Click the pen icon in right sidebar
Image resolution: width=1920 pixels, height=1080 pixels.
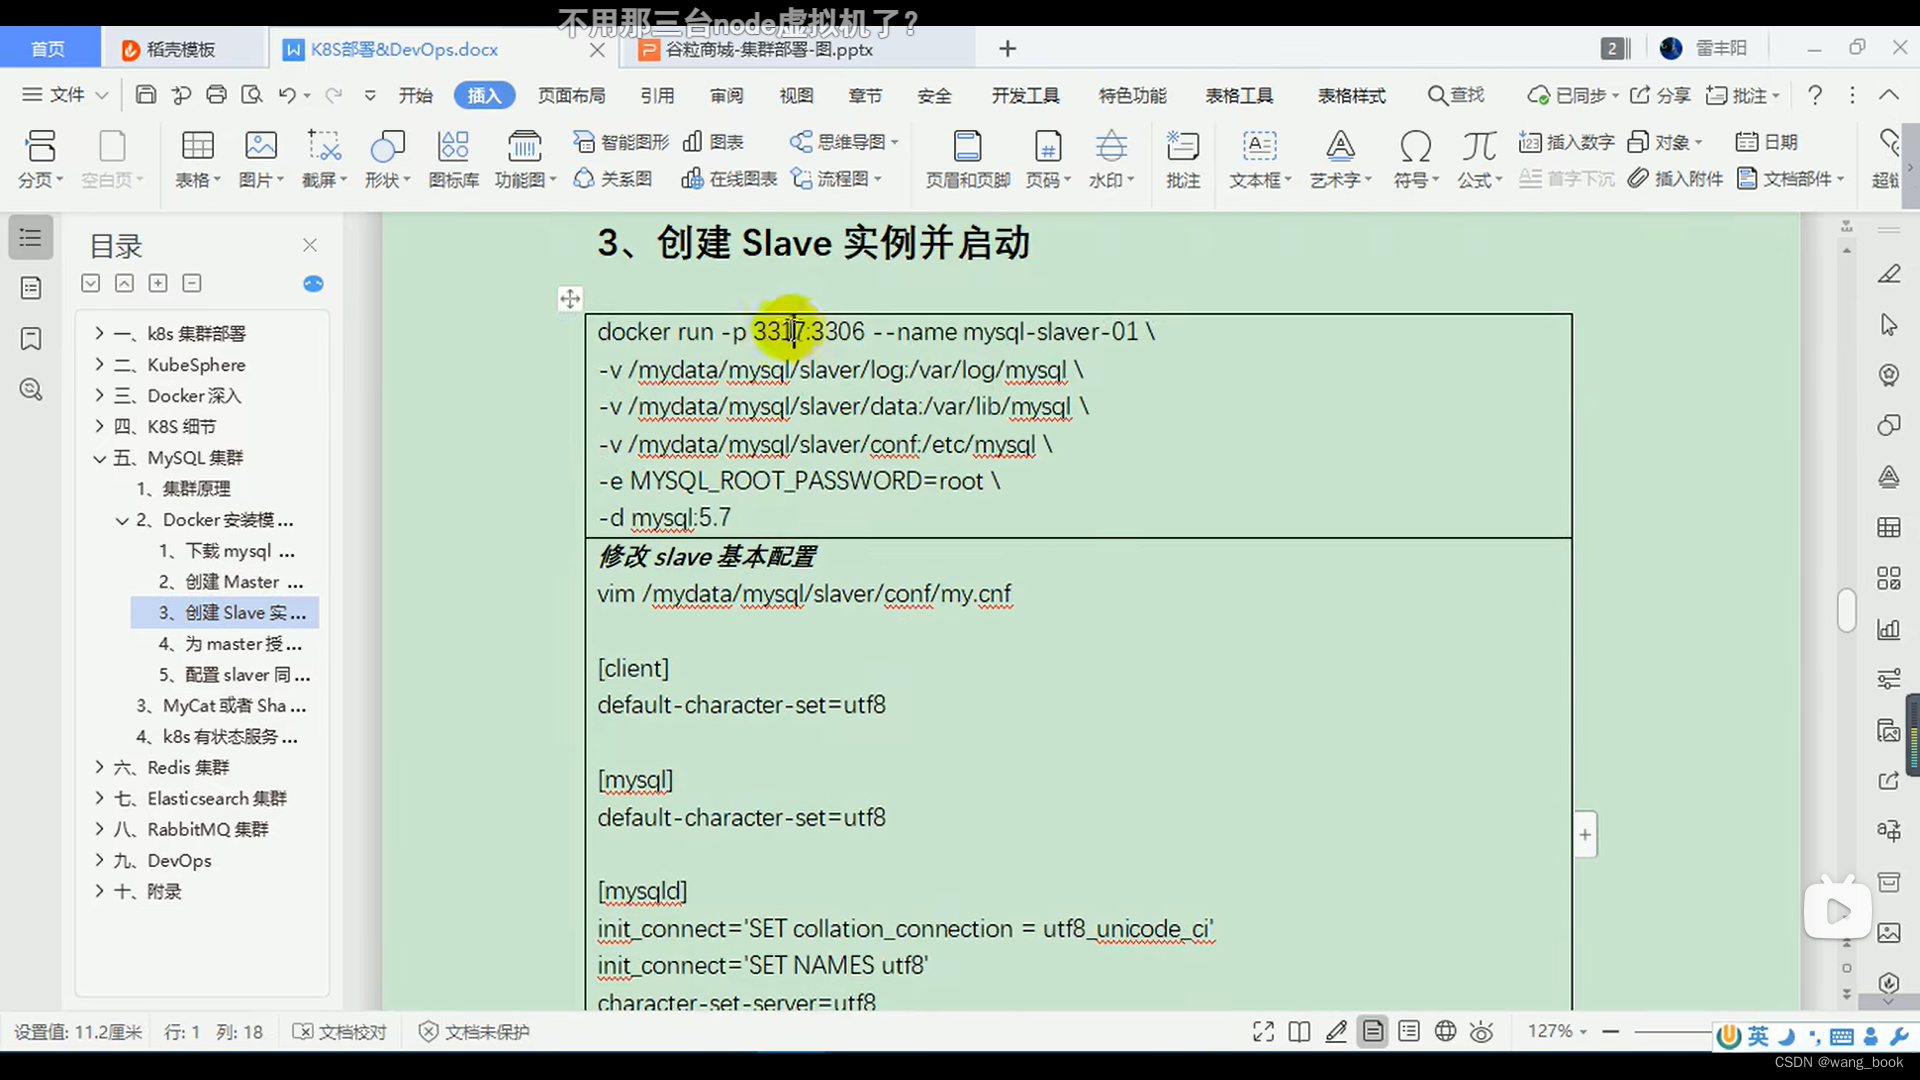click(x=1888, y=274)
